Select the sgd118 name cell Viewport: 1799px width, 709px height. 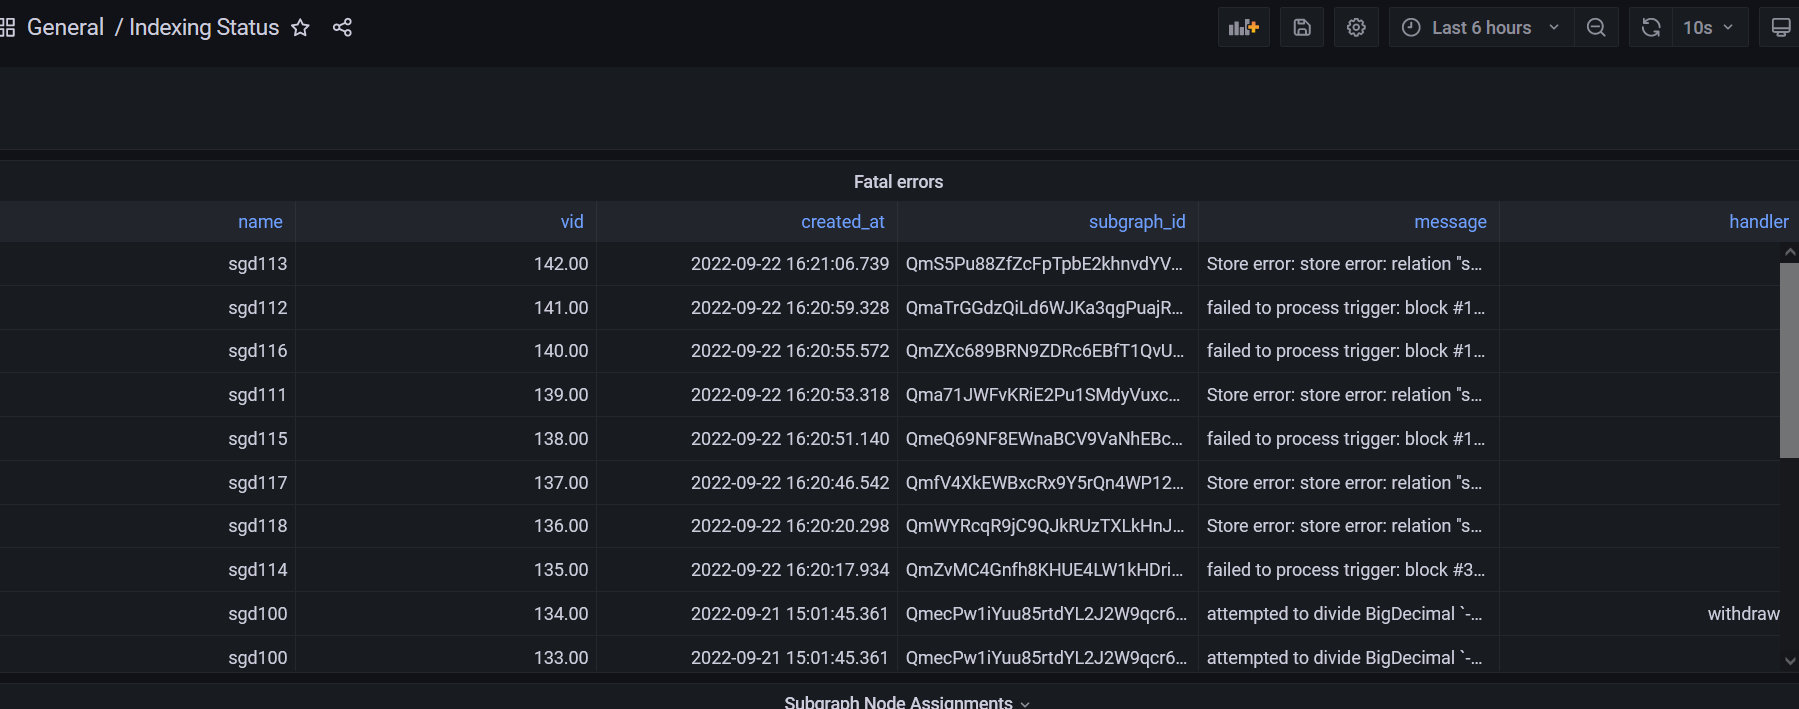tap(258, 526)
